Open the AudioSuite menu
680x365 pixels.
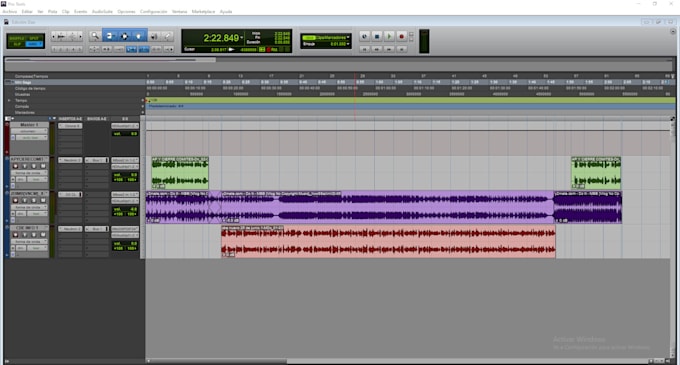102,12
